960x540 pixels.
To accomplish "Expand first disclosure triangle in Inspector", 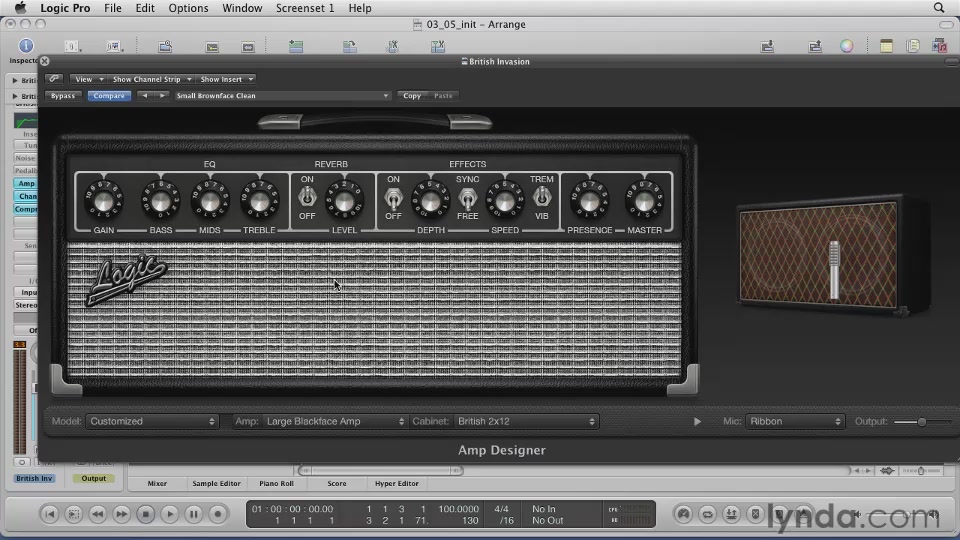I will coord(15,80).
